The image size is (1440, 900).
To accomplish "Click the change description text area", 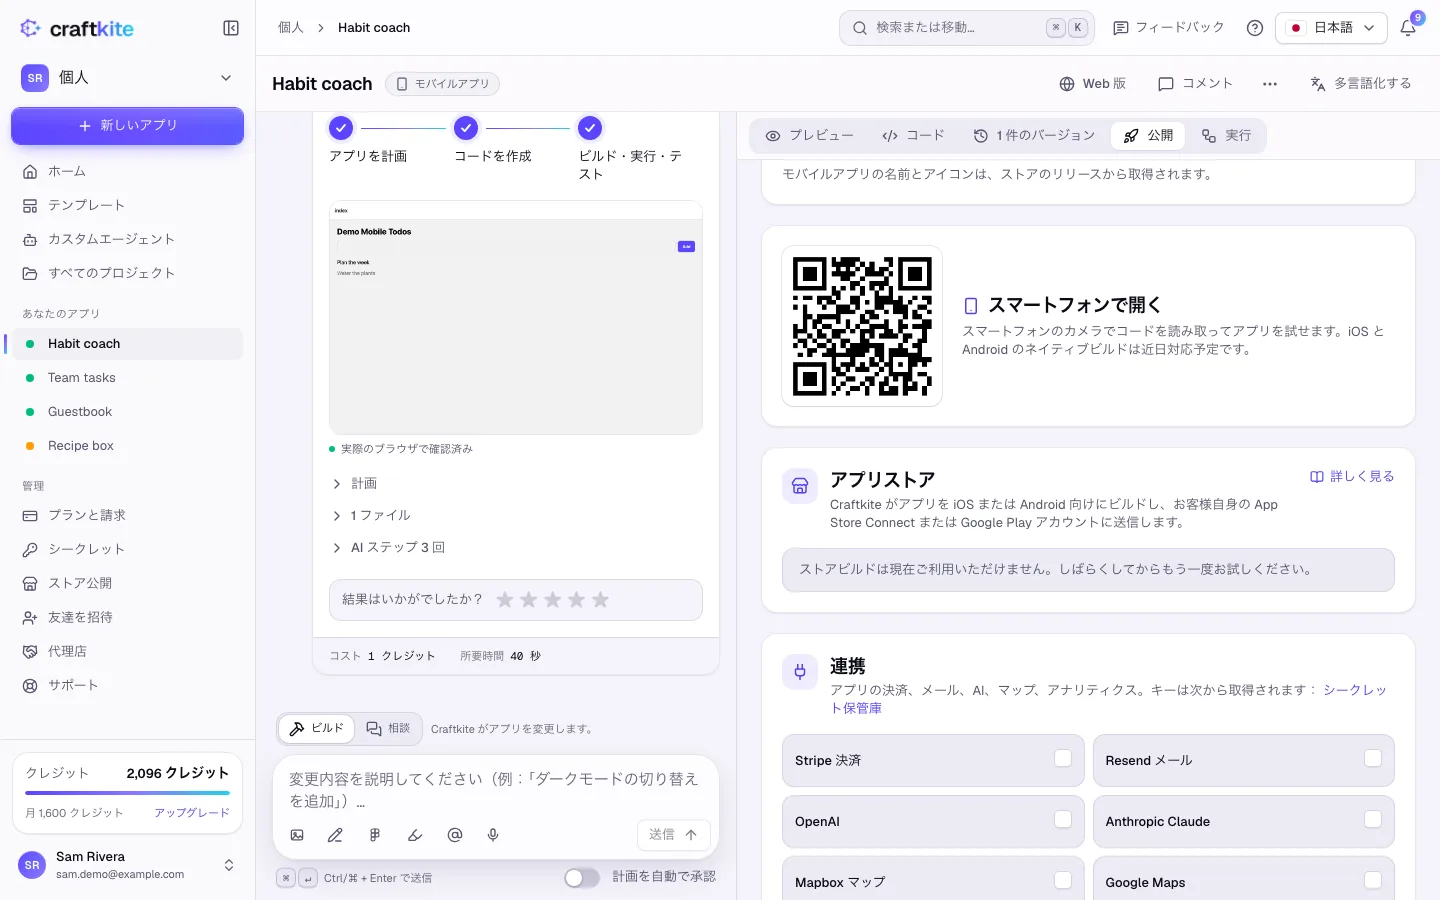I will point(496,790).
